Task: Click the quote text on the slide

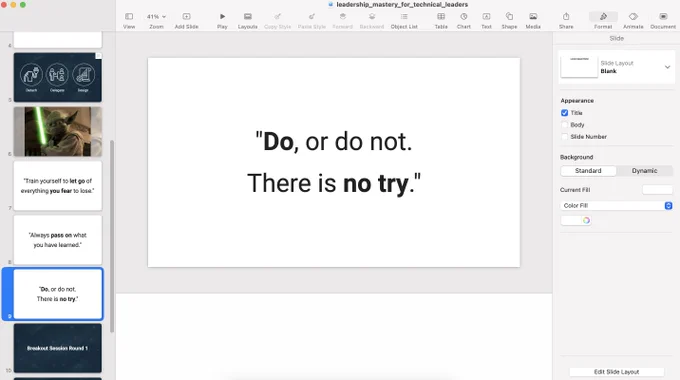Action: [x=333, y=162]
